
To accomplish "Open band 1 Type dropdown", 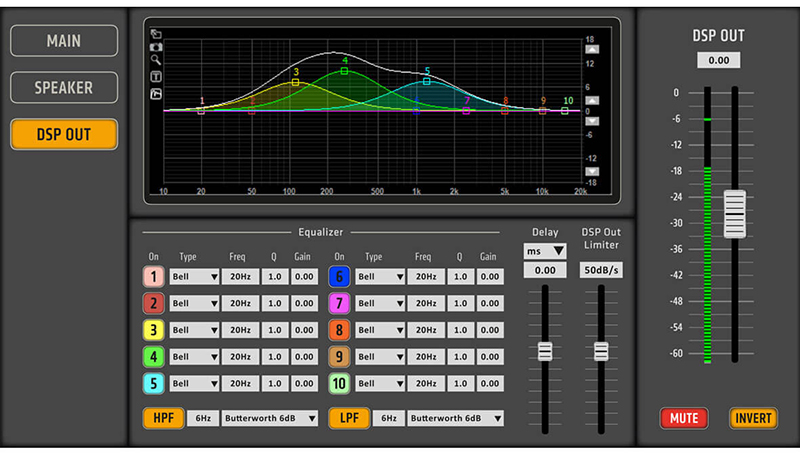I will (x=194, y=276).
